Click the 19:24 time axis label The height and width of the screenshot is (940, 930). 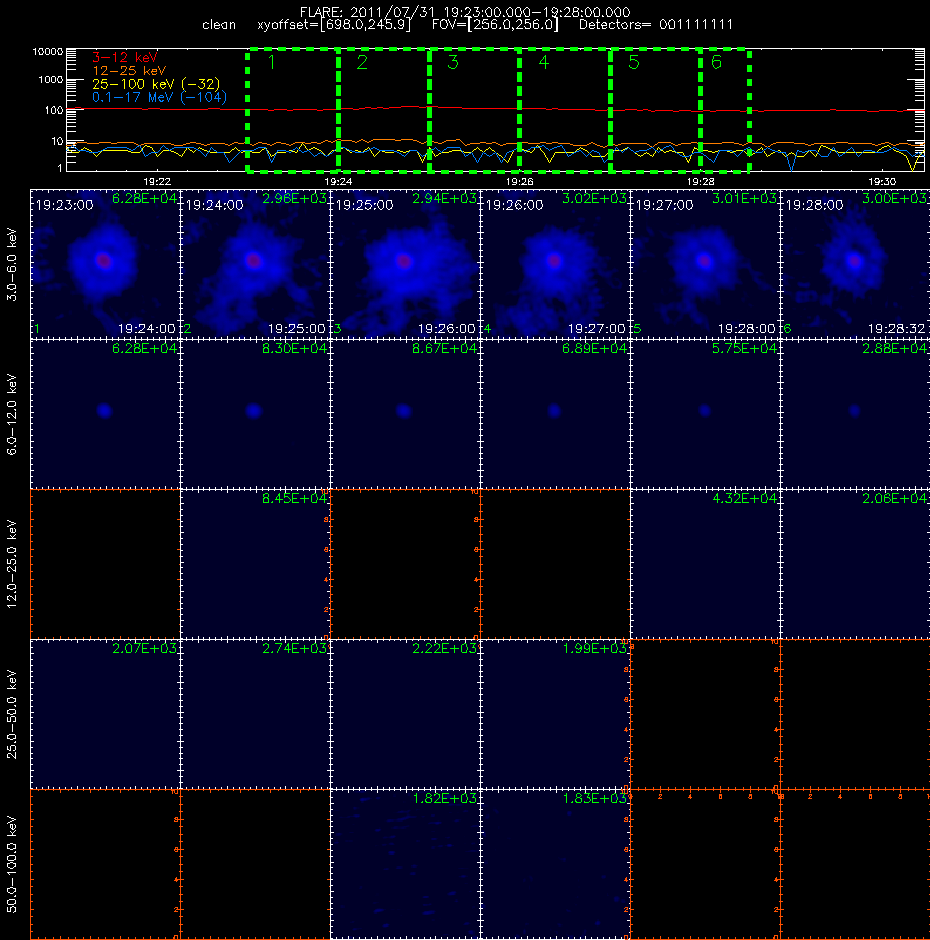tap(338, 181)
